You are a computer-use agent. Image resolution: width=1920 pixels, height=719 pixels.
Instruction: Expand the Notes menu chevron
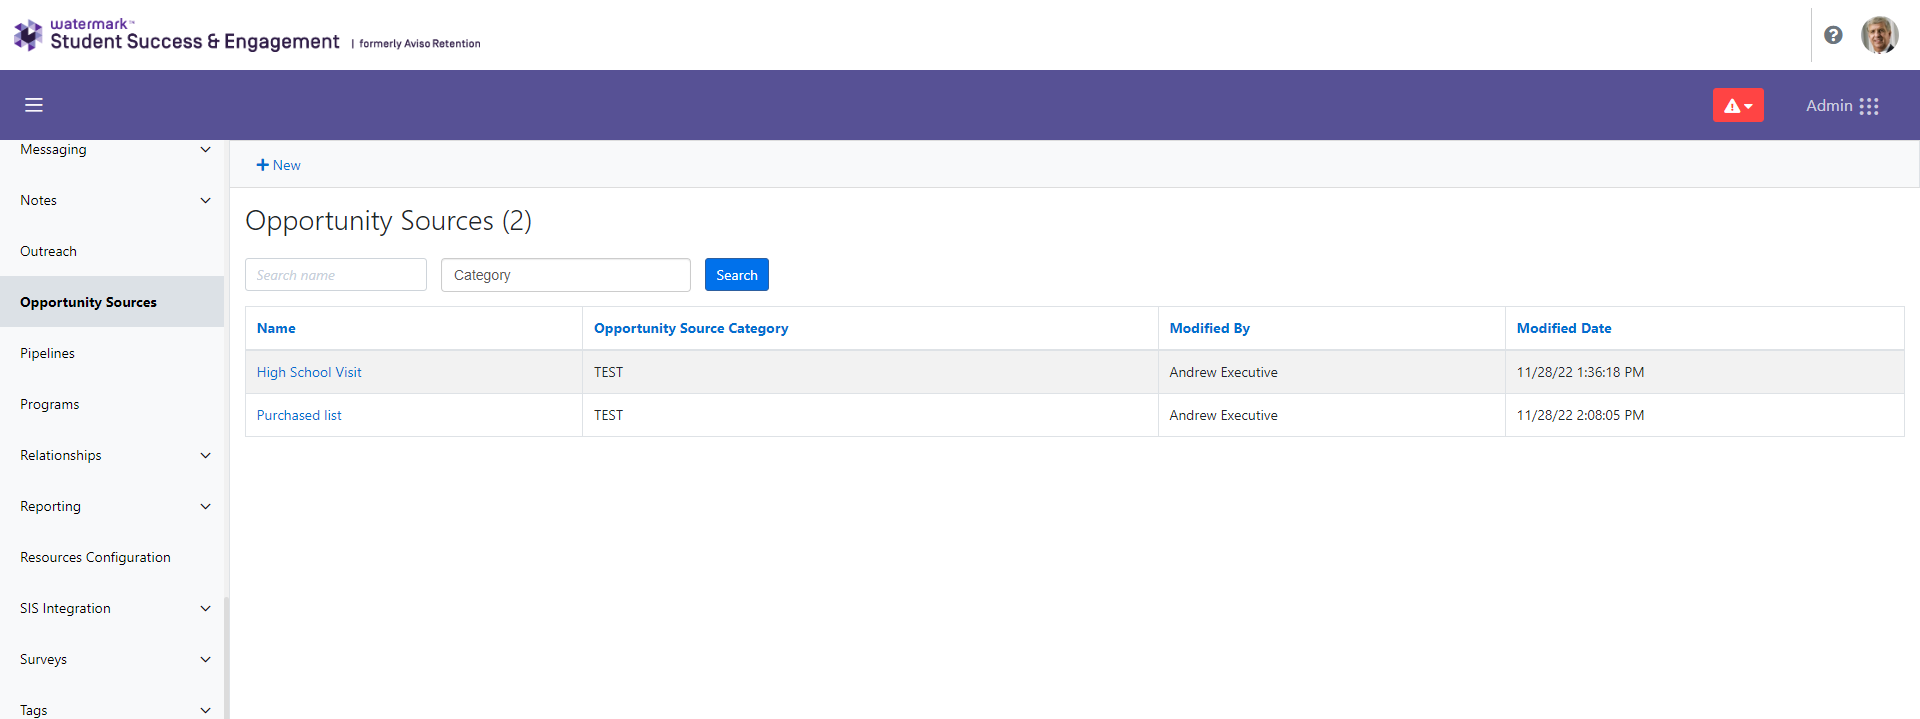205,201
